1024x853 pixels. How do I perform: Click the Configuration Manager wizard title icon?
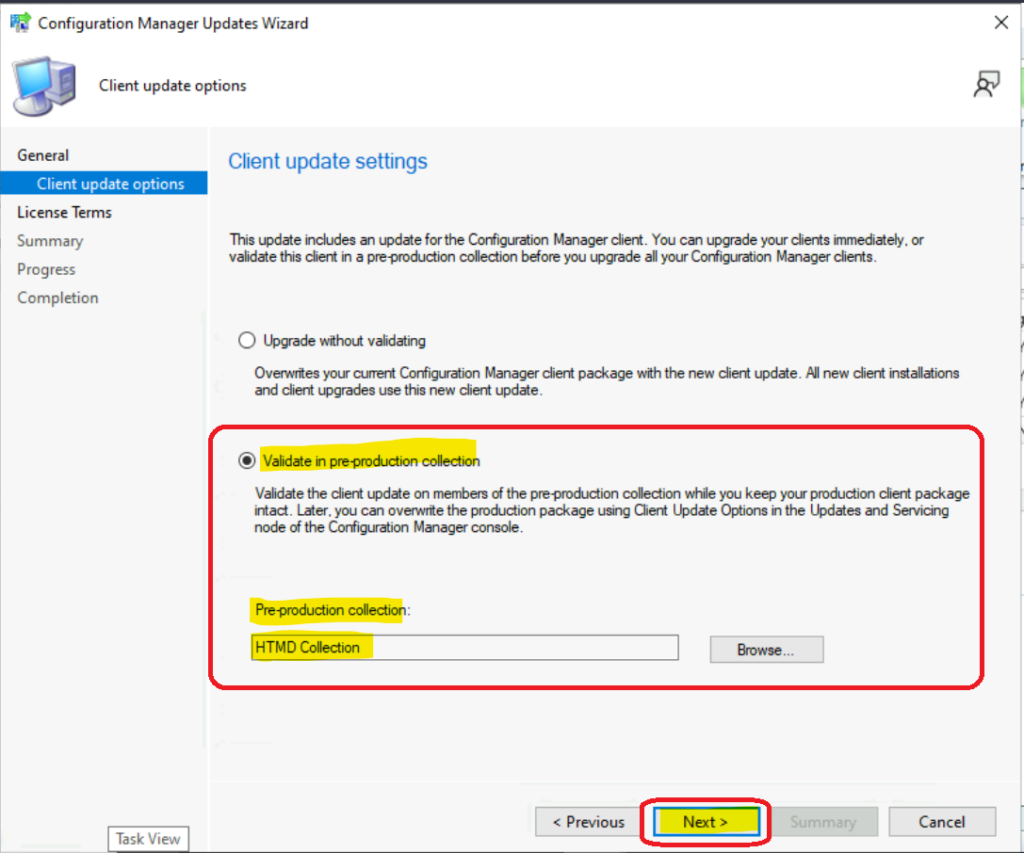[x=20, y=23]
